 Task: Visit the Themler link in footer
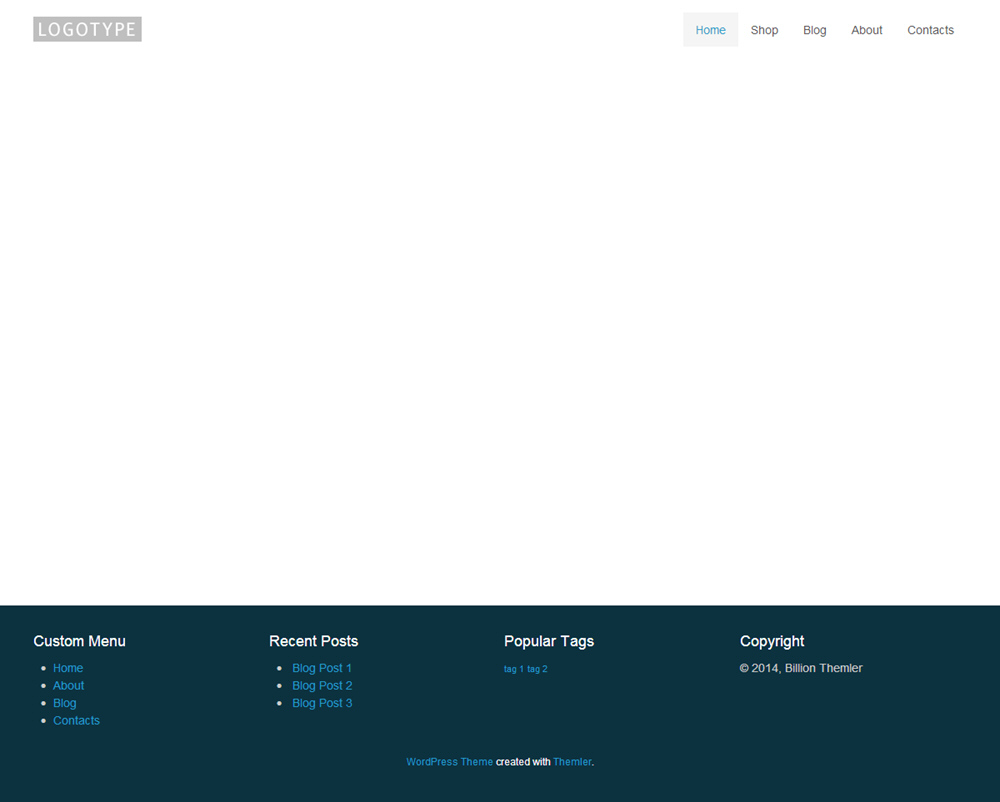572,762
